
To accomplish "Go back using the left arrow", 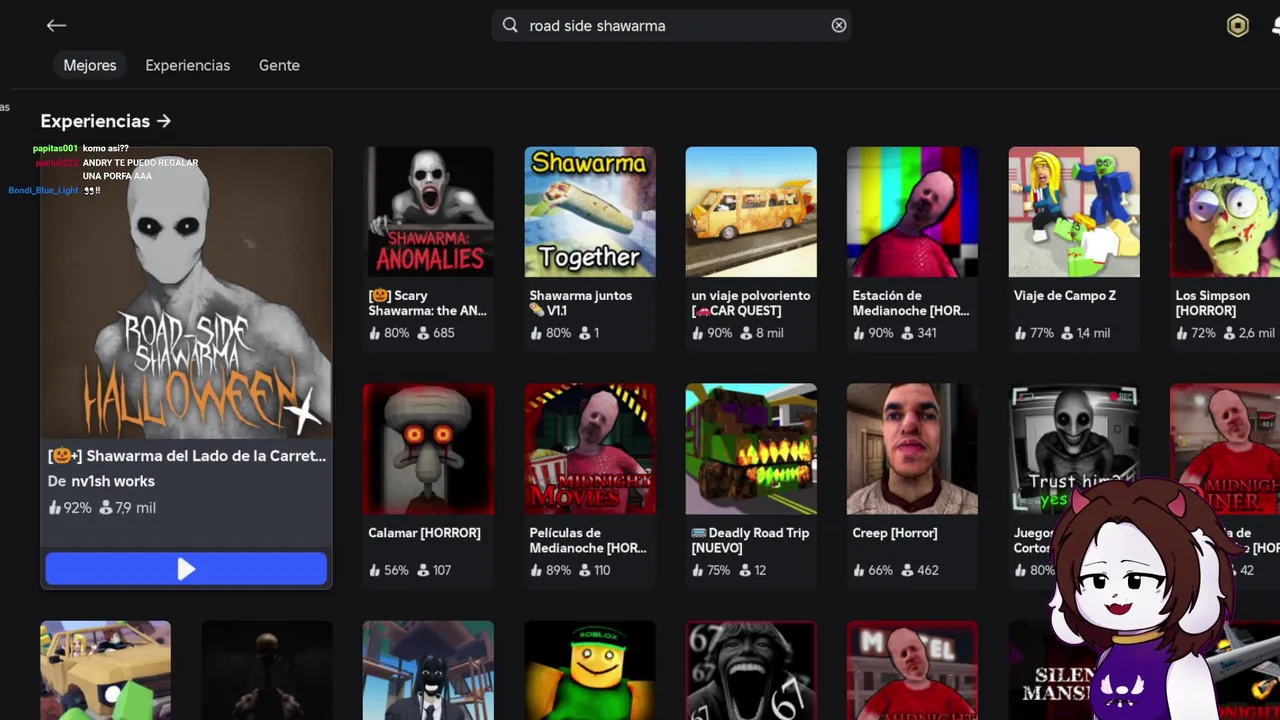I will tap(56, 26).
